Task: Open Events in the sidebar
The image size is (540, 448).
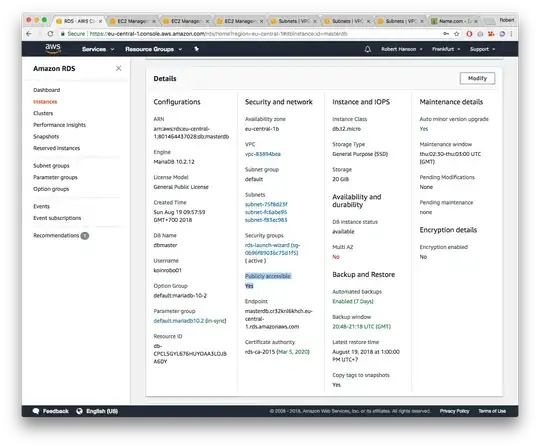Action: pos(41,207)
